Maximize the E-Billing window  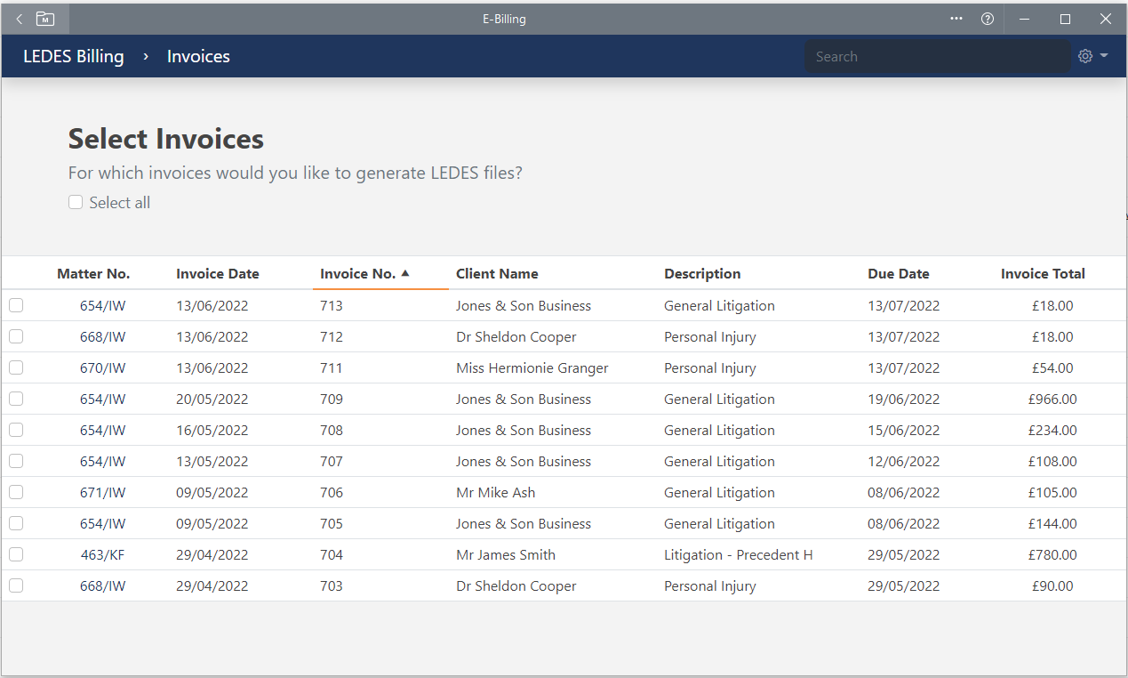1065,19
